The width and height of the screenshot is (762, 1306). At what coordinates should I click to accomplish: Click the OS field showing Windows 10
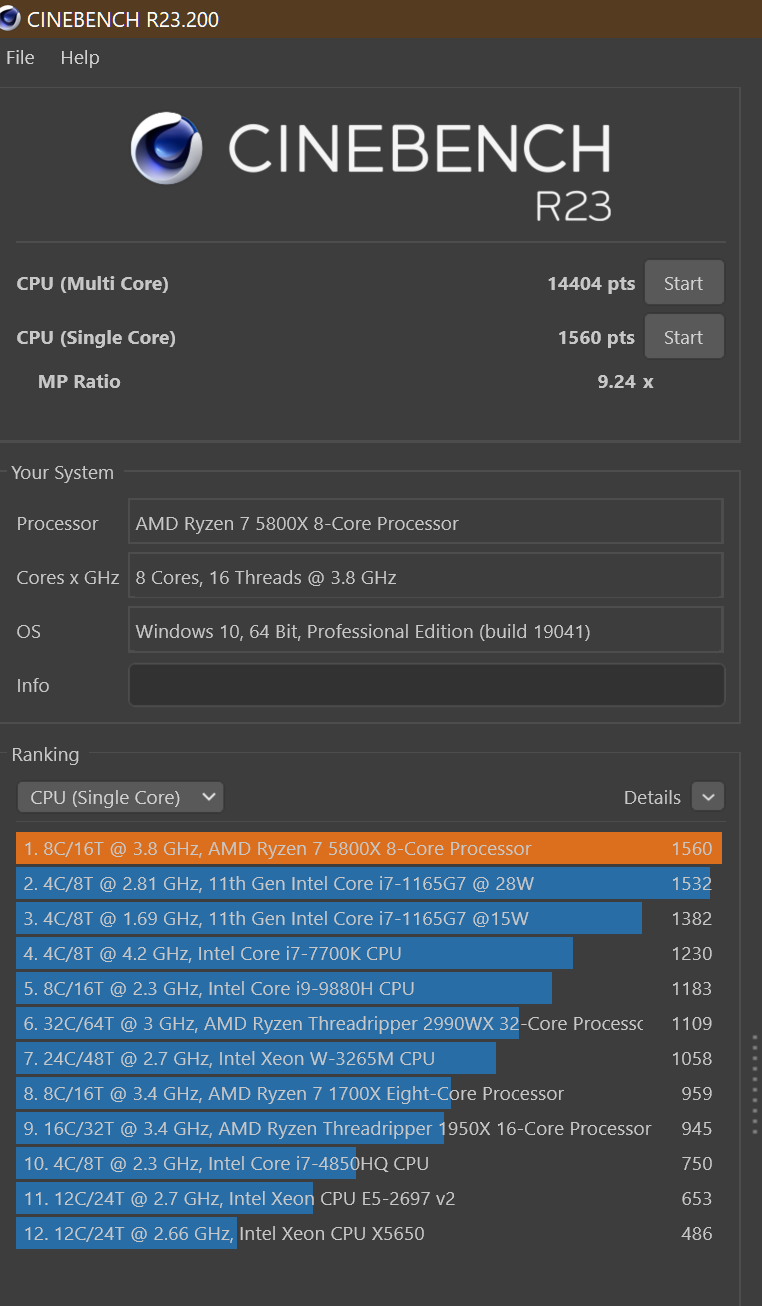click(x=426, y=631)
